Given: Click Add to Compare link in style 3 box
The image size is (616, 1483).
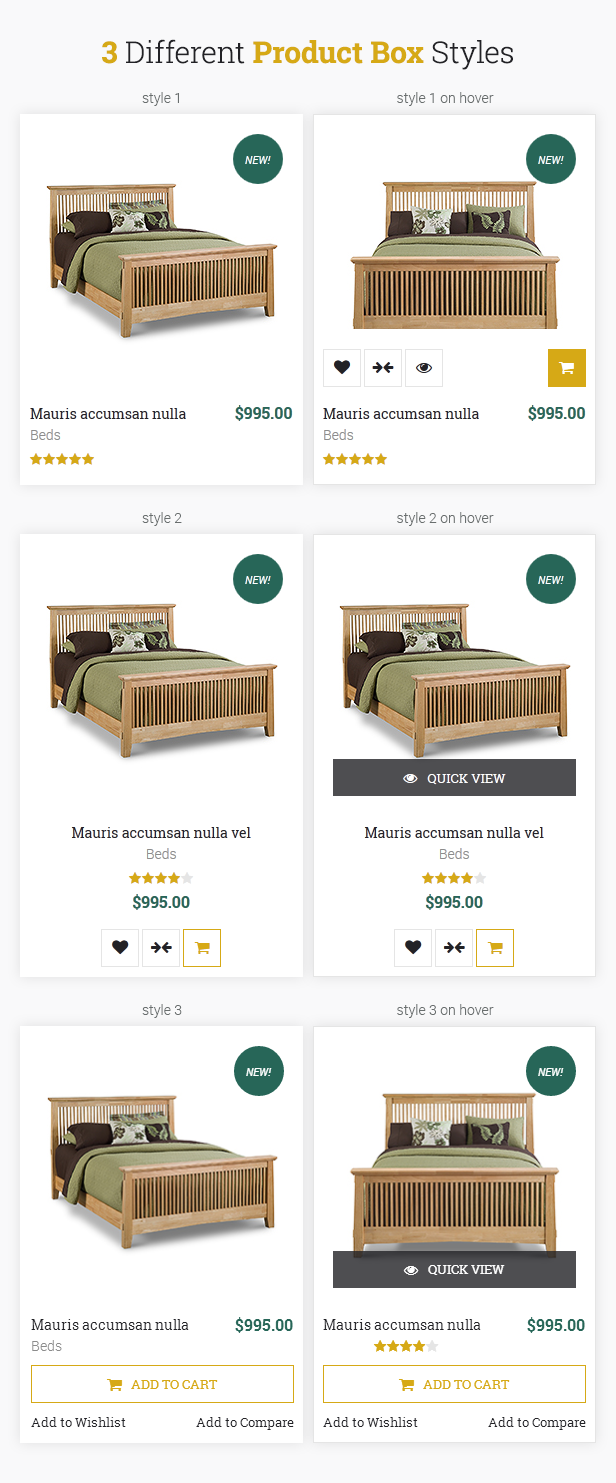Looking at the screenshot, I should click(245, 1422).
